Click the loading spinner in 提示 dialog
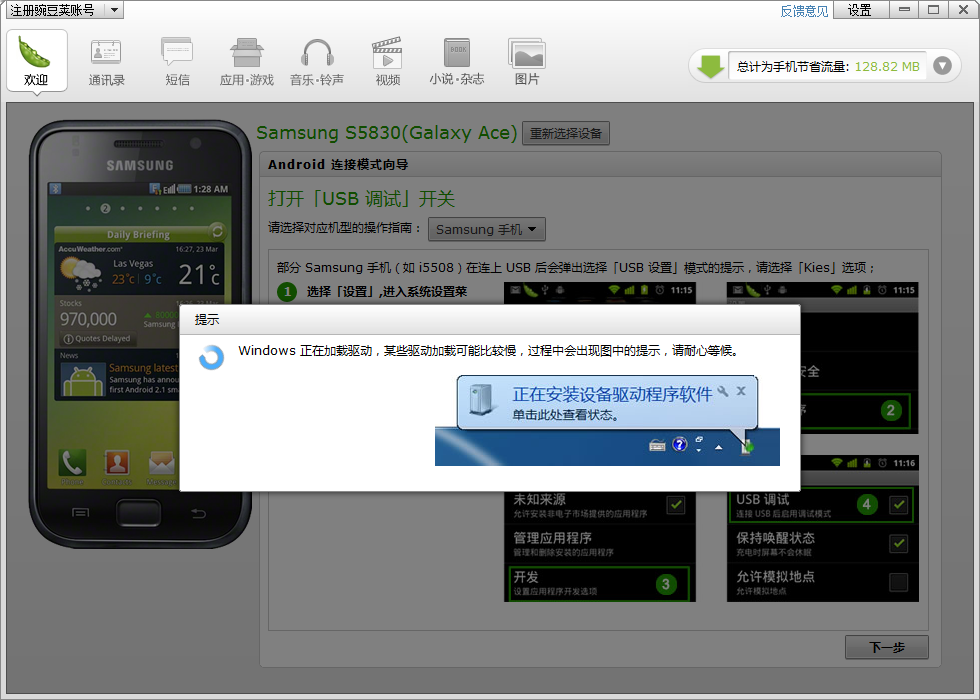 211,357
